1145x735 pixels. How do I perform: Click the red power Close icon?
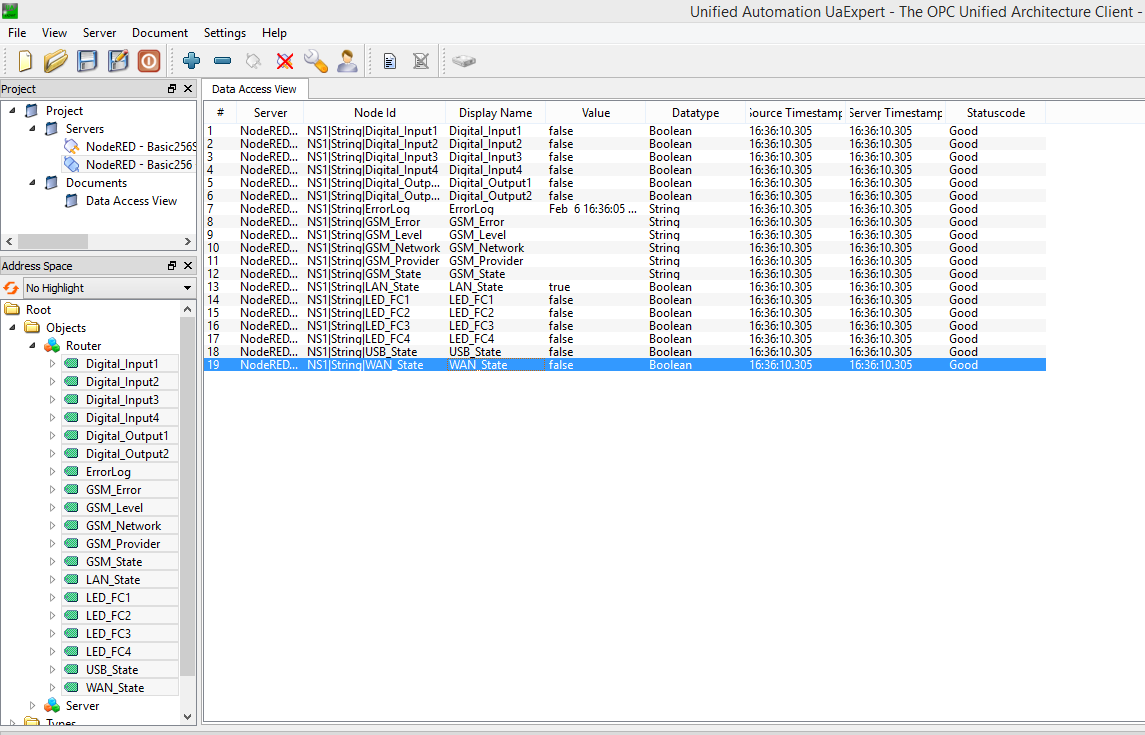149,61
